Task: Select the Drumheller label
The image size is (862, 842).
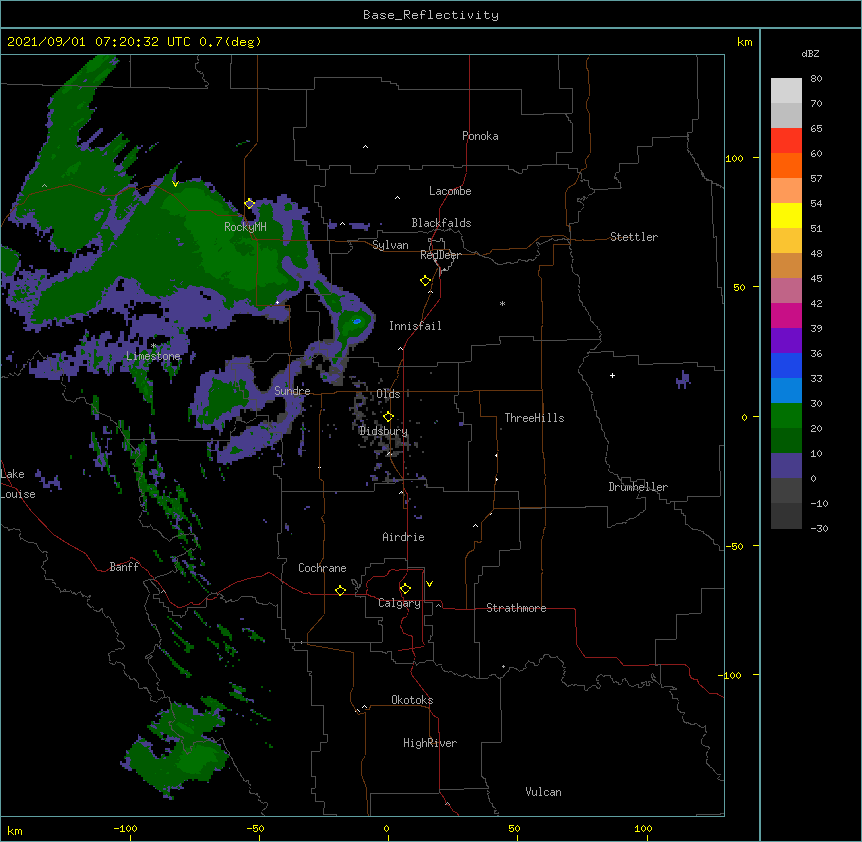Action: [638, 487]
